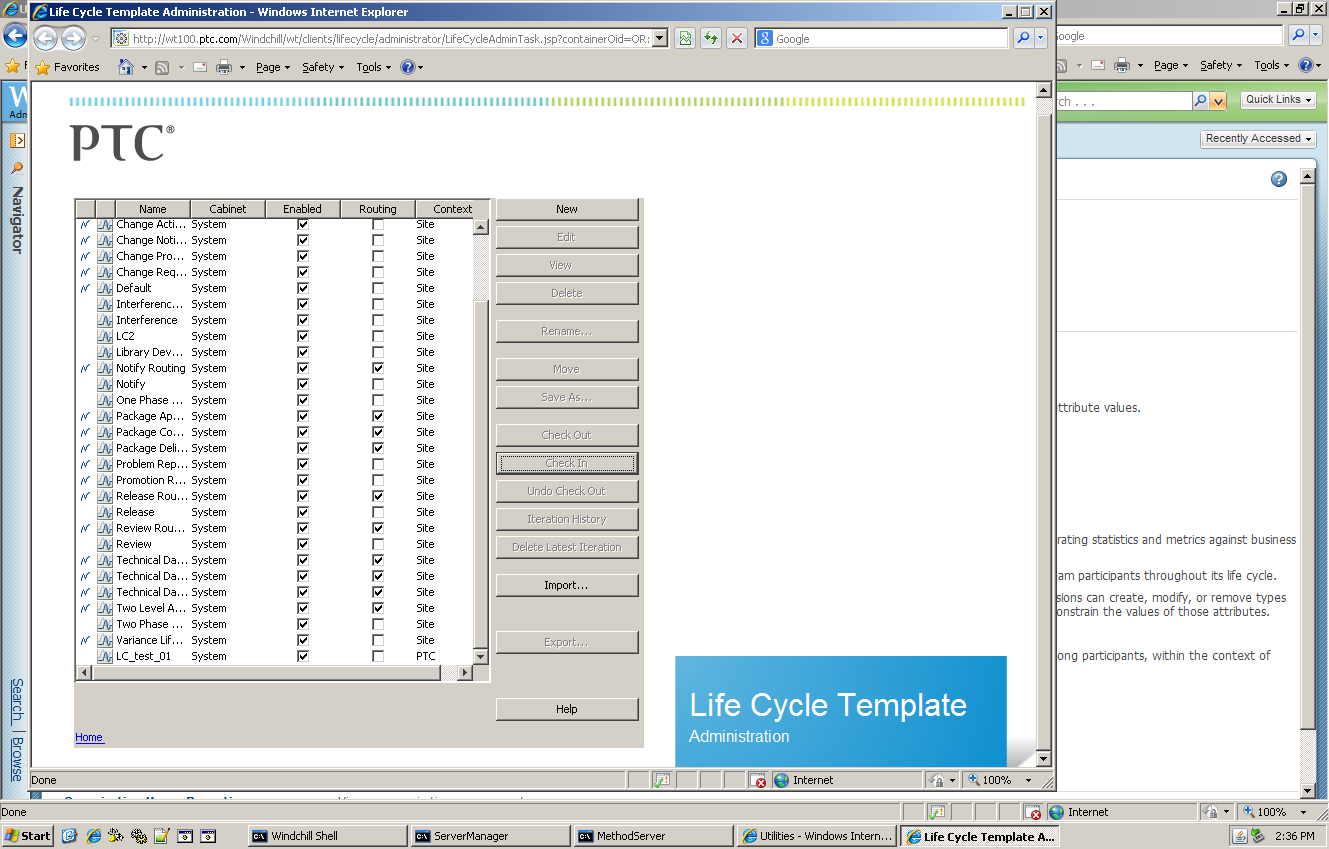Click the Import... button
The image size is (1329, 849).
567,585
